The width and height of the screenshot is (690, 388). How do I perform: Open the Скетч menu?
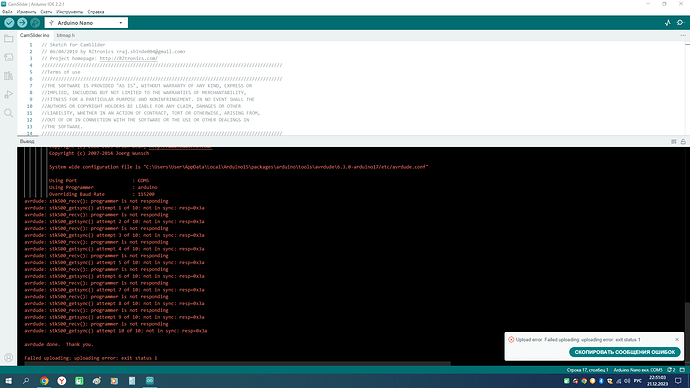click(46, 12)
